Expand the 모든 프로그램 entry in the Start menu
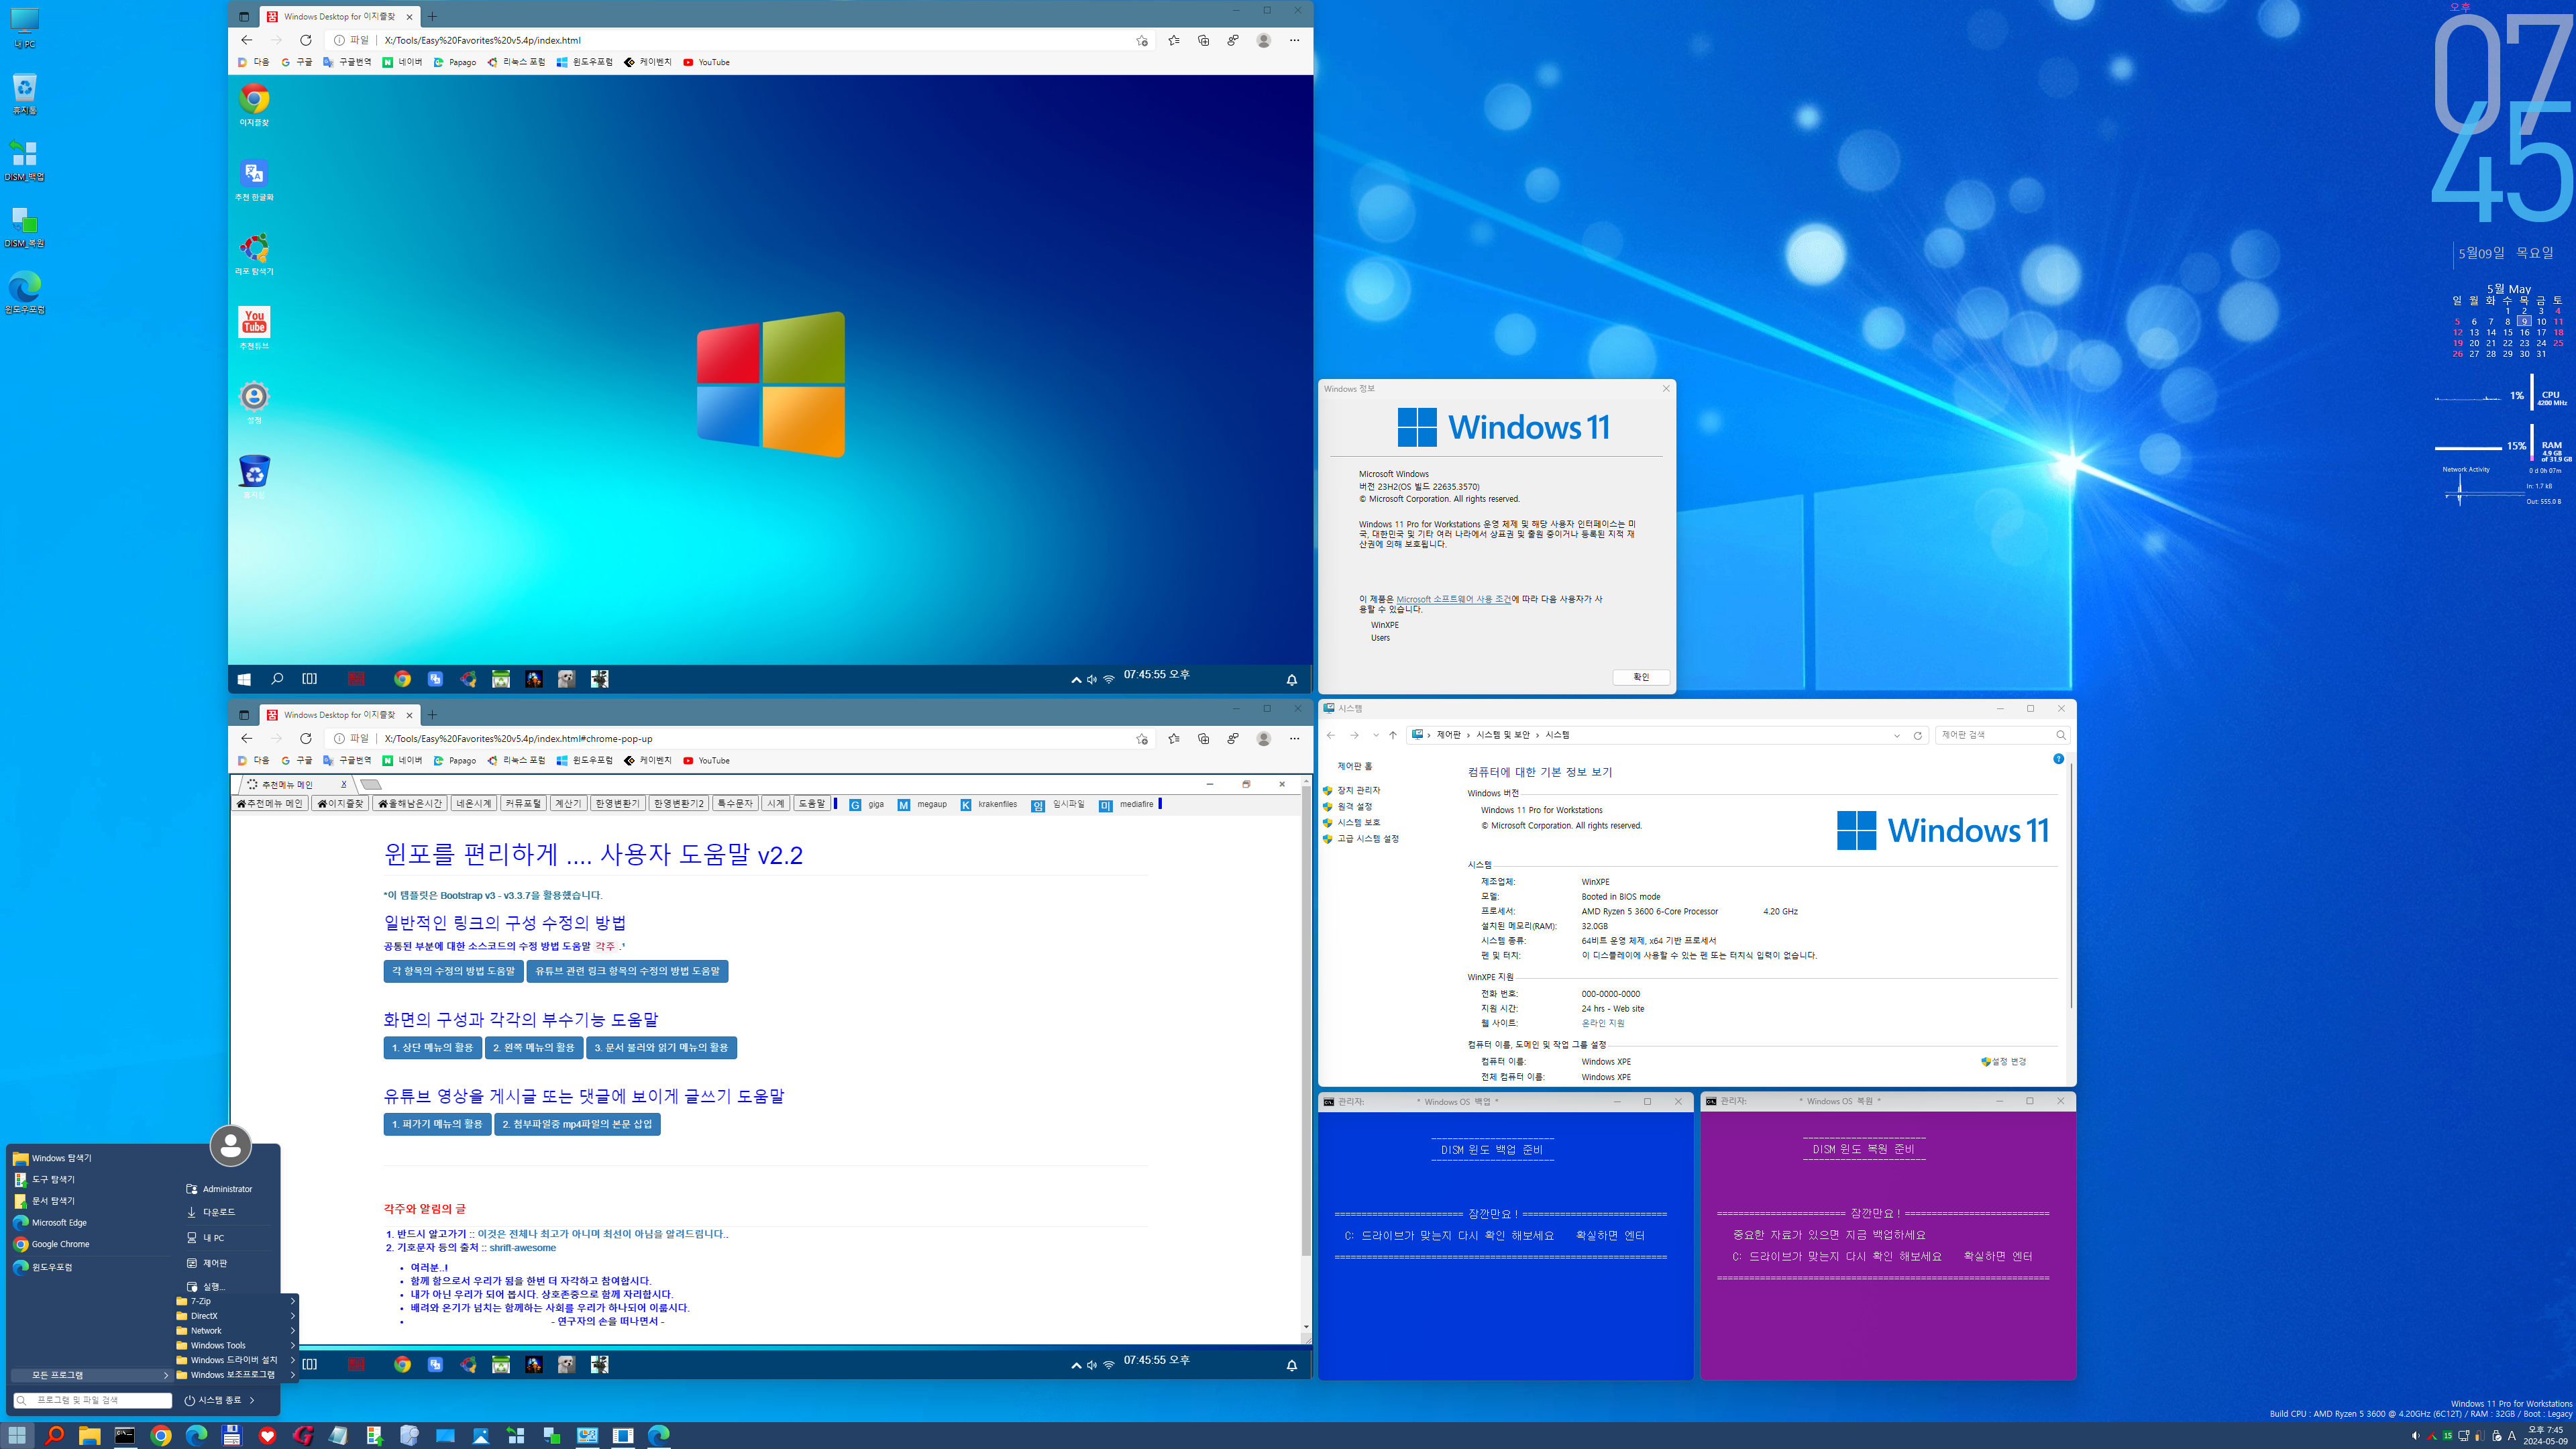 (x=91, y=1375)
